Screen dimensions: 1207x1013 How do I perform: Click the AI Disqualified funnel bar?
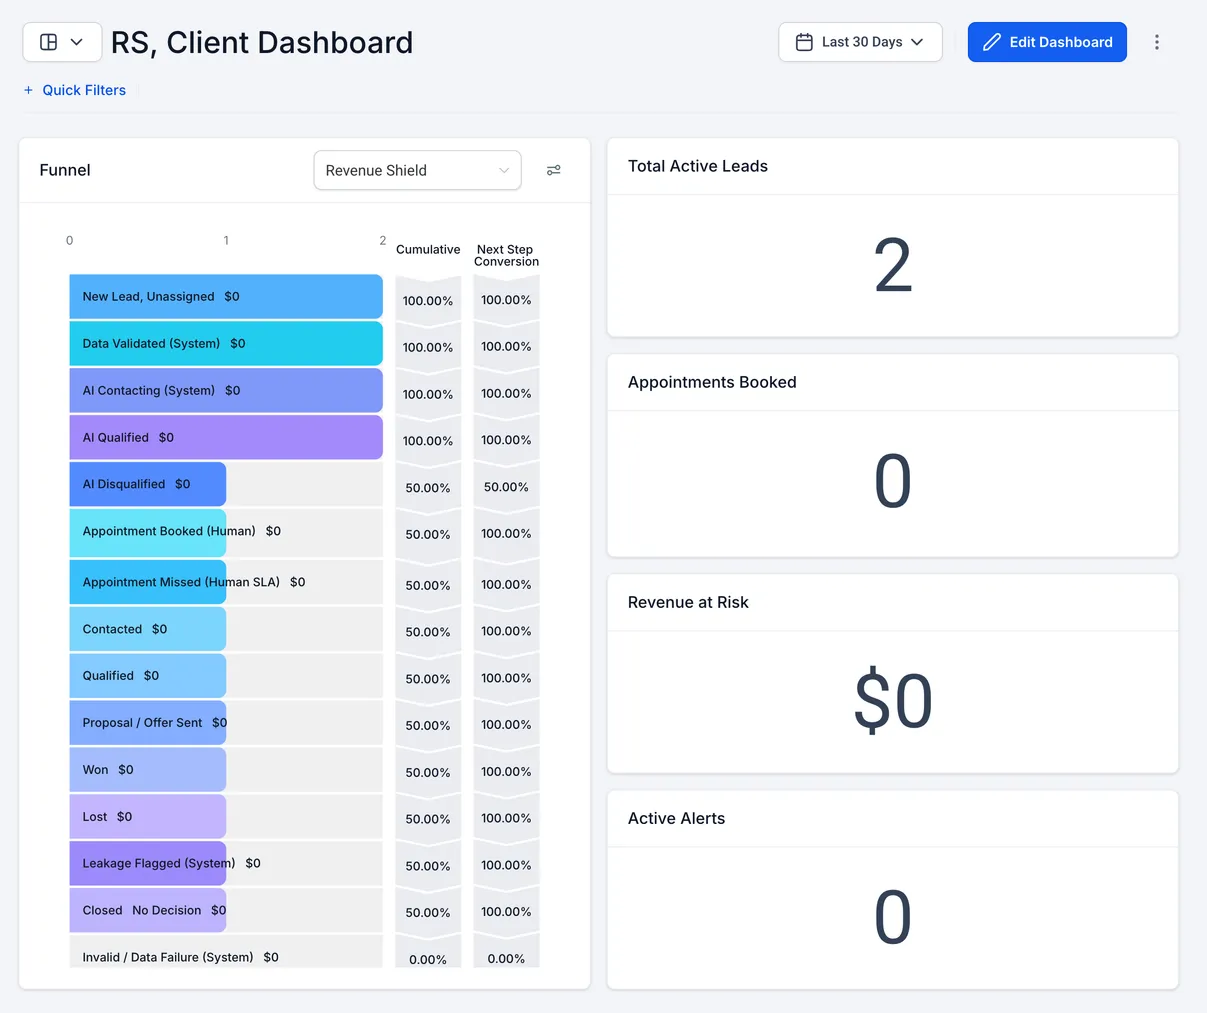[x=147, y=484]
